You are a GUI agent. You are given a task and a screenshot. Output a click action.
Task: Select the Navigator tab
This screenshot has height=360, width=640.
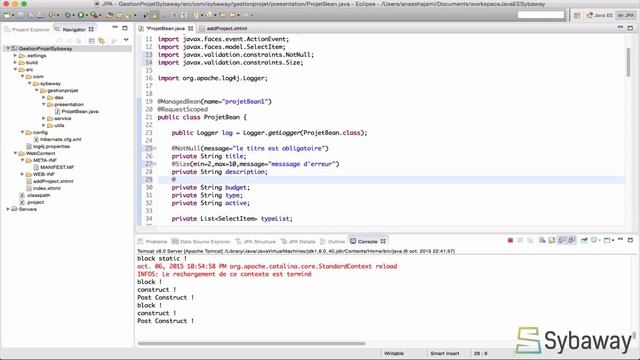[74, 29]
